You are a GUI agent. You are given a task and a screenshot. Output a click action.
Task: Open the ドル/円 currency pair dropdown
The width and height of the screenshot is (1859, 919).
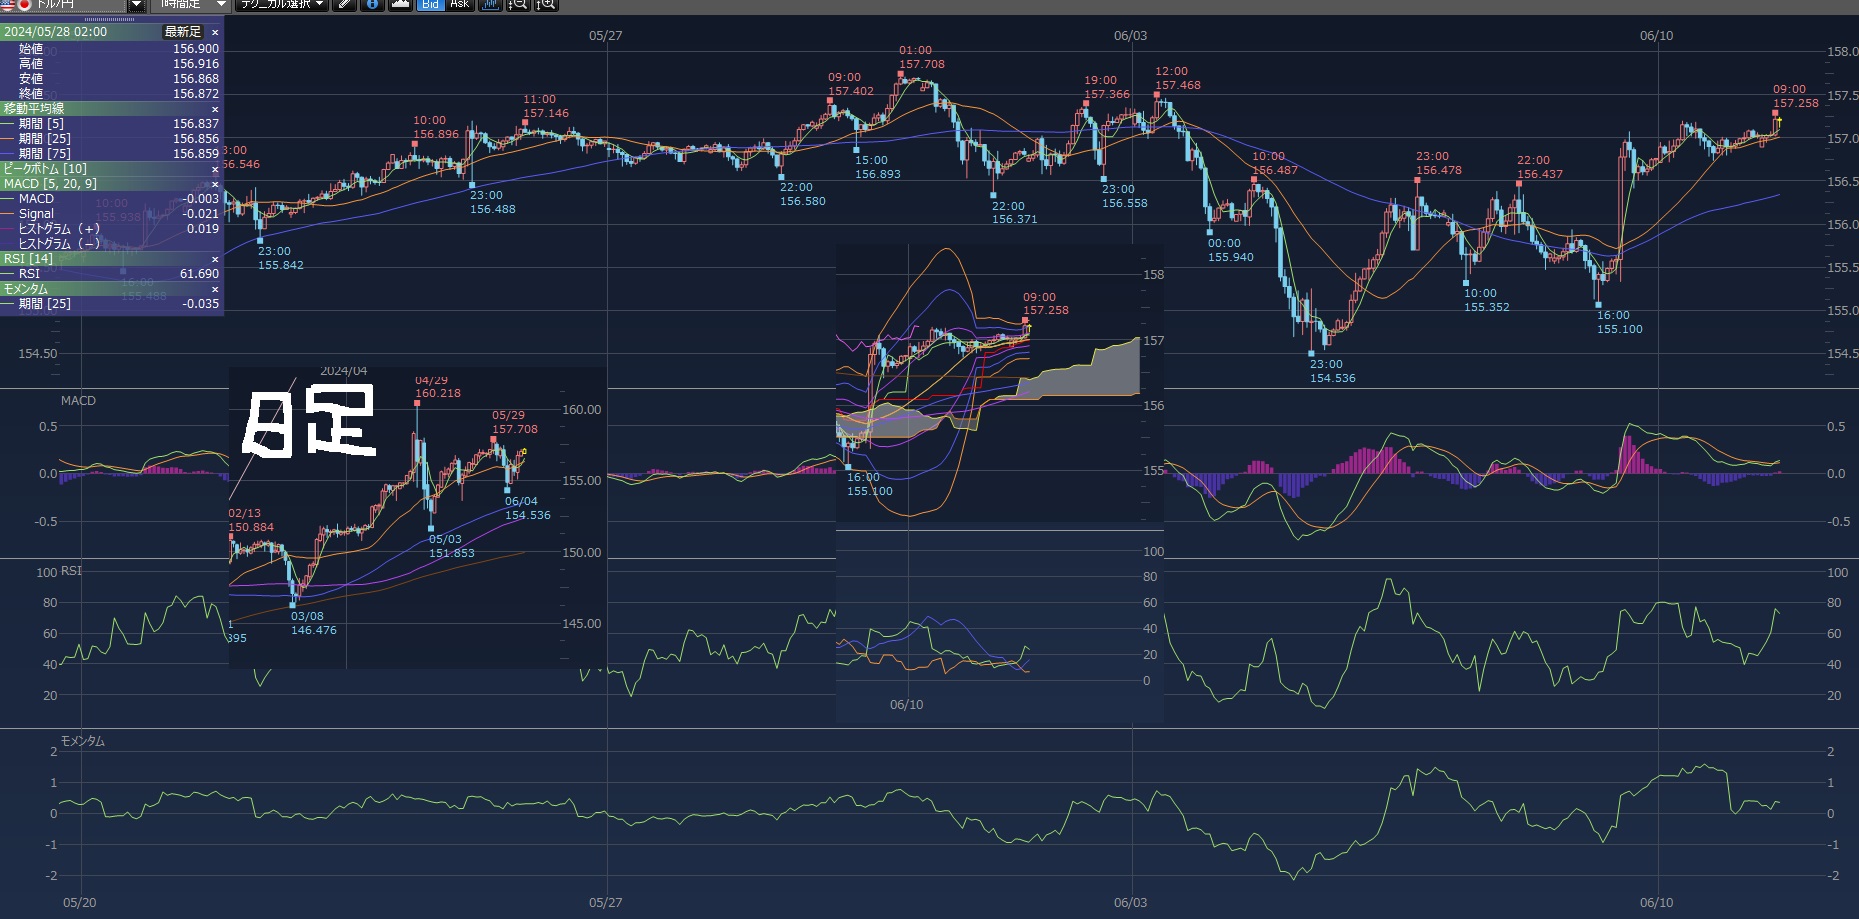pyautogui.click(x=137, y=5)
